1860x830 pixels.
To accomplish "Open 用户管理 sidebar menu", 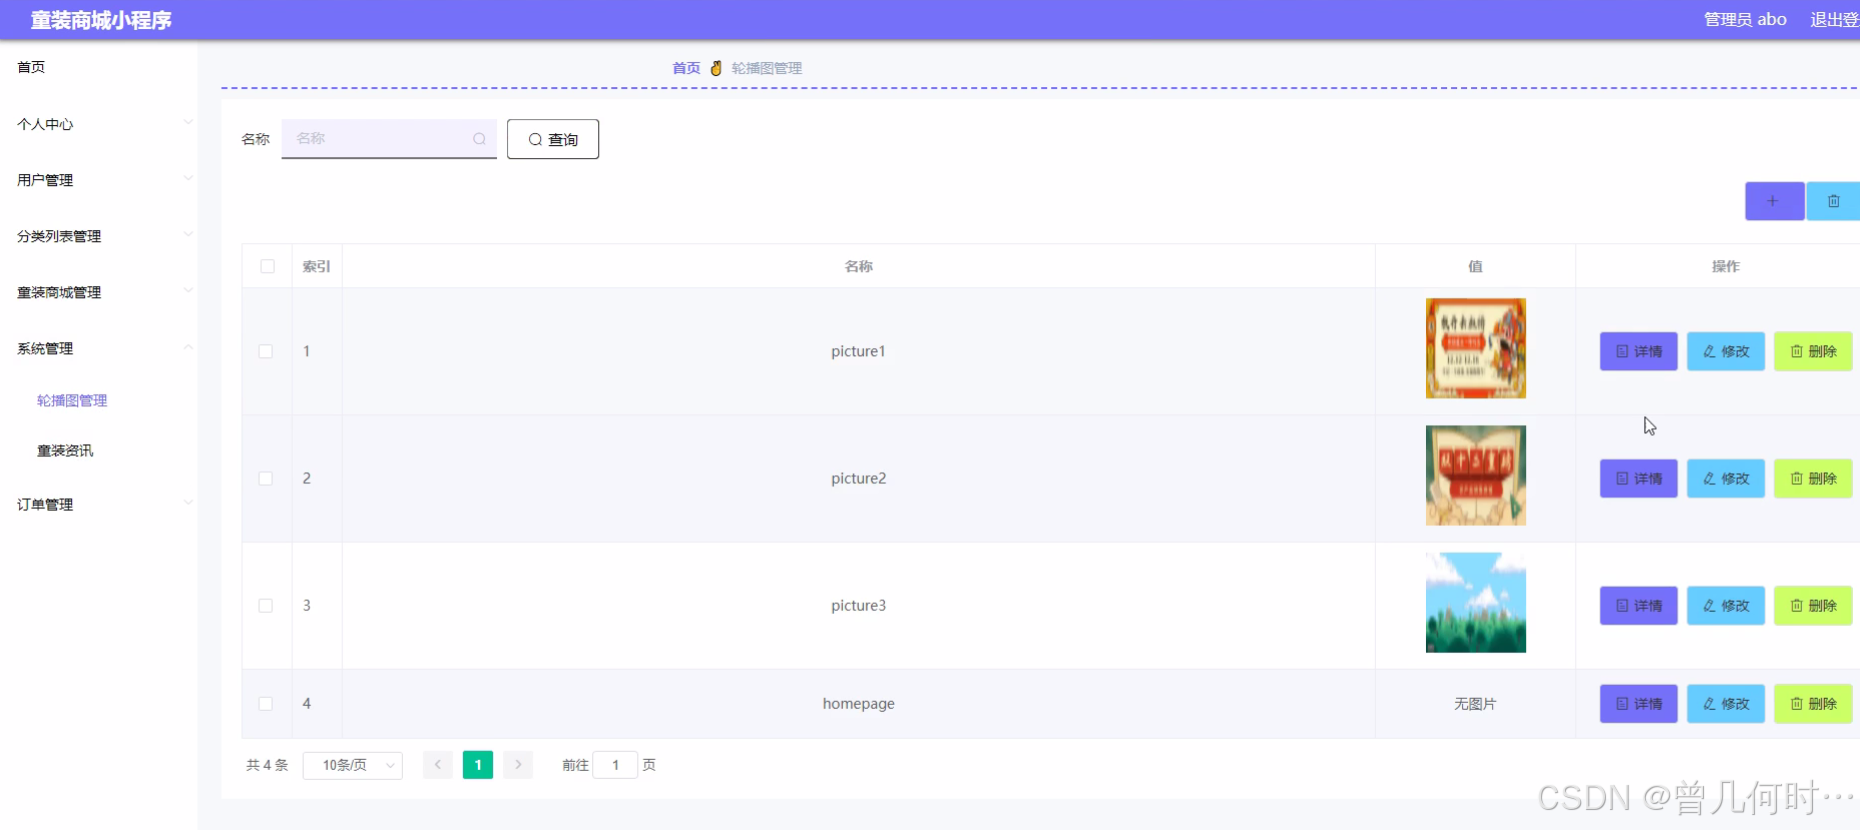I will (45, 180).
